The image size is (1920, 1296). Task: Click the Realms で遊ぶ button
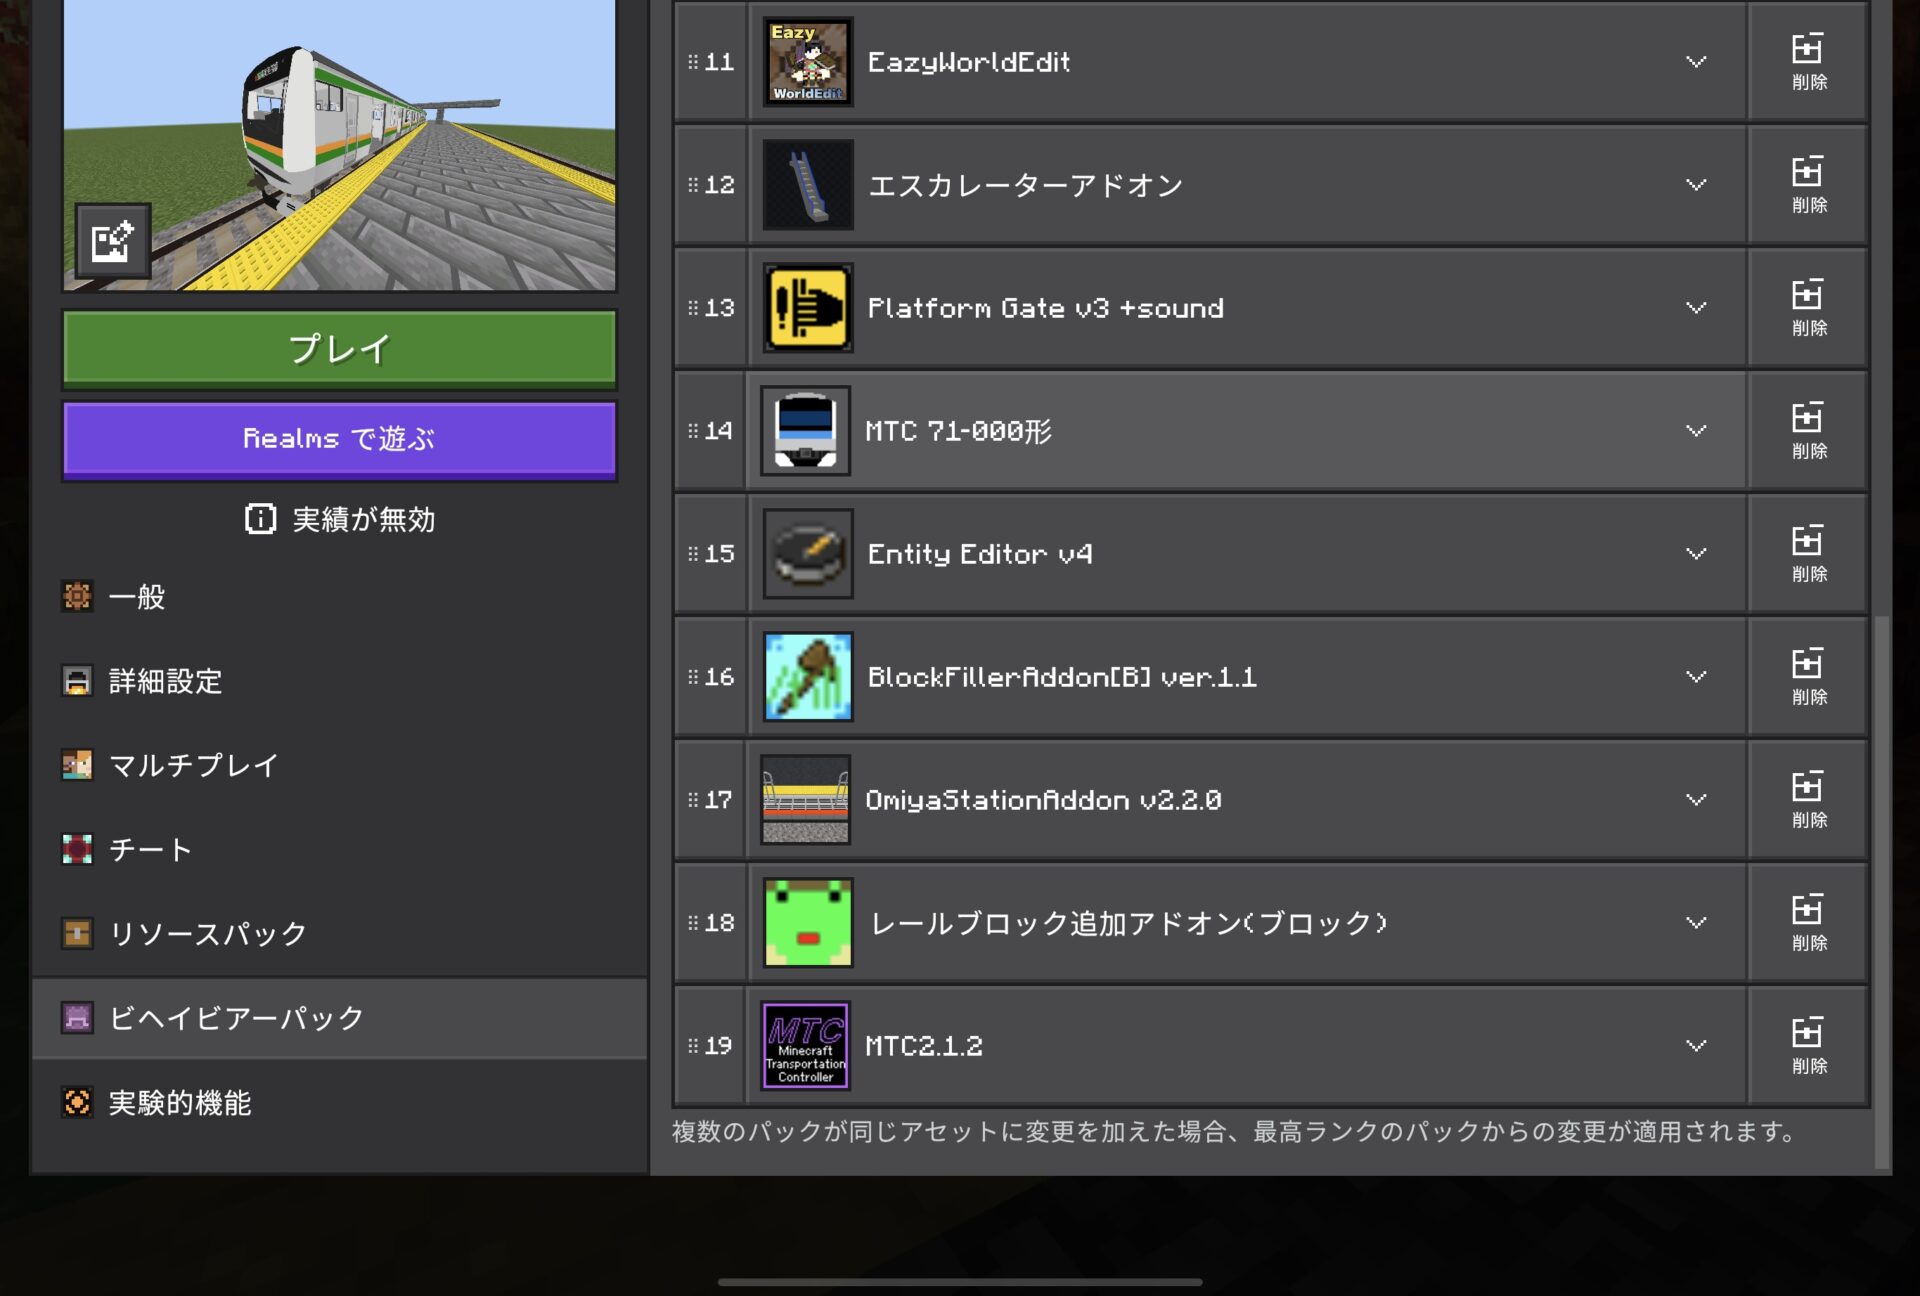pos(340,439)
